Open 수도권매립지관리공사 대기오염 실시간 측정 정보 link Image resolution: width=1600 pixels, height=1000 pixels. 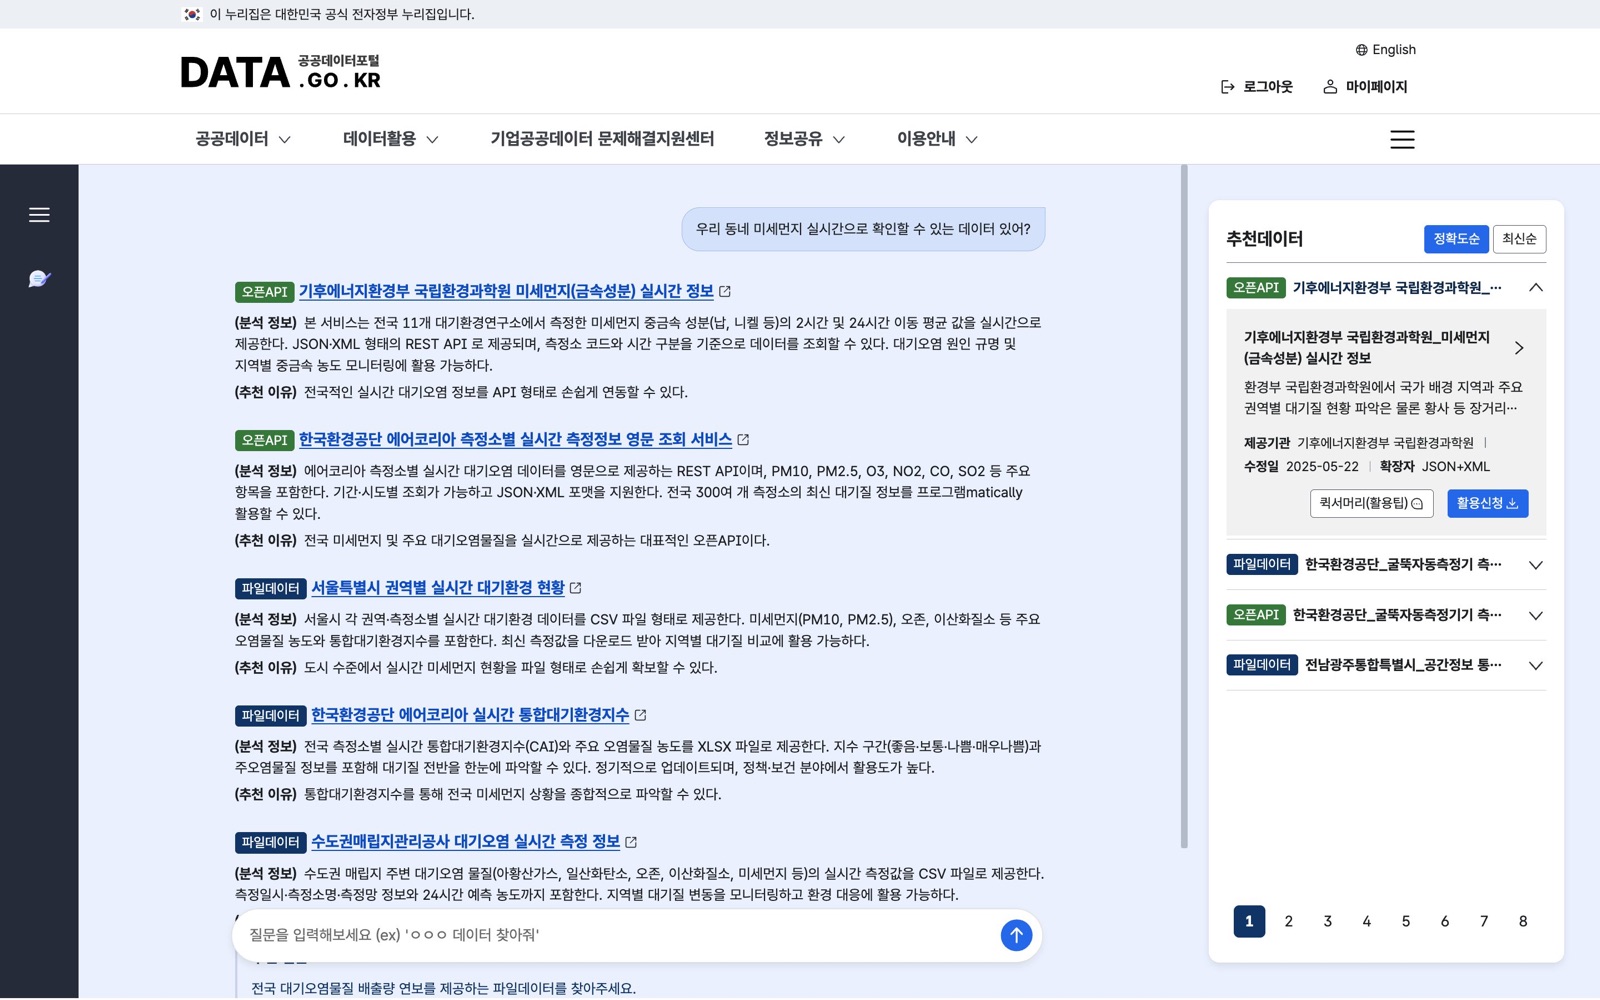pos(465,842)
